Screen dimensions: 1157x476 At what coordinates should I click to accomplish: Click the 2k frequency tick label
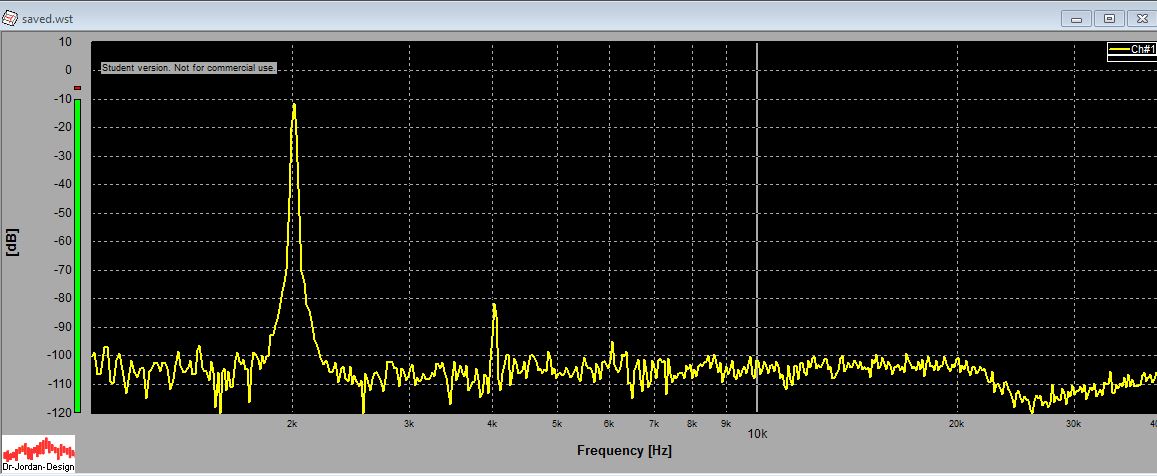(x=292, y=424)
